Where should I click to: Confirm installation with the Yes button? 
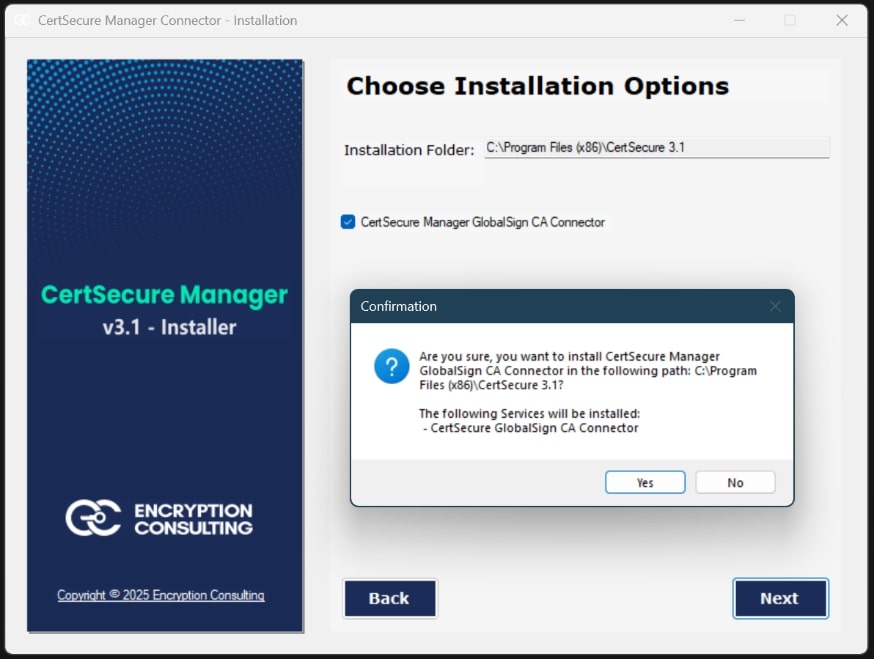tap(645, 482)
